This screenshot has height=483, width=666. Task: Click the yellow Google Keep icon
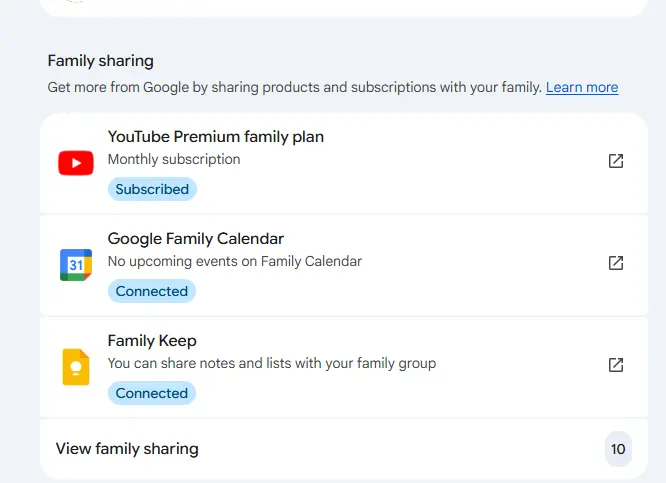click(76, 367)
